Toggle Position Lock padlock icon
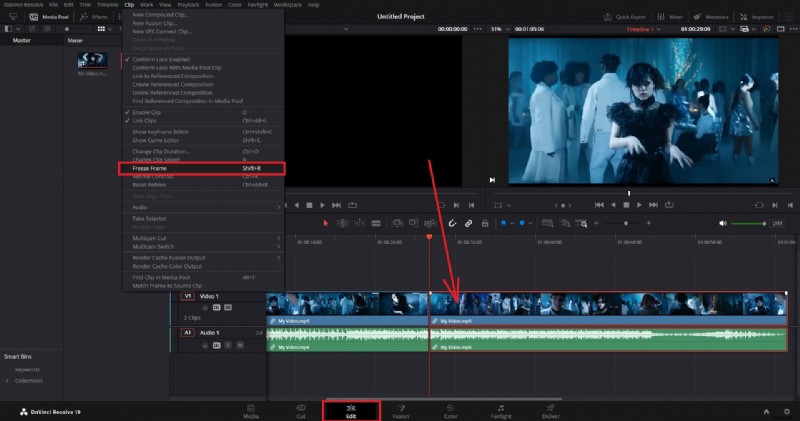 [485, 223]
